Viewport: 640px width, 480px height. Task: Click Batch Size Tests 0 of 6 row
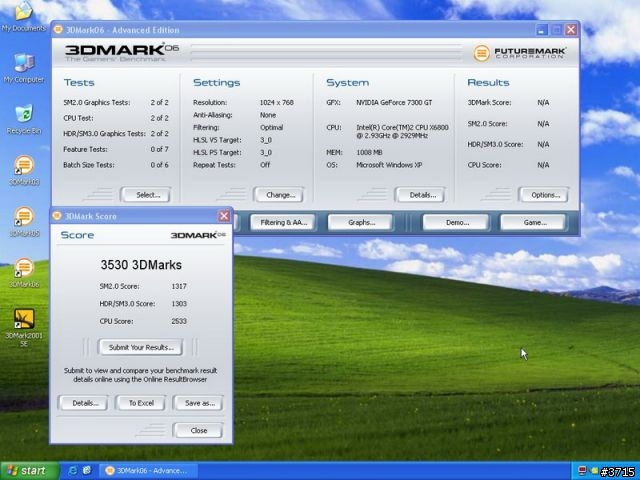click(x=116, y=165)
